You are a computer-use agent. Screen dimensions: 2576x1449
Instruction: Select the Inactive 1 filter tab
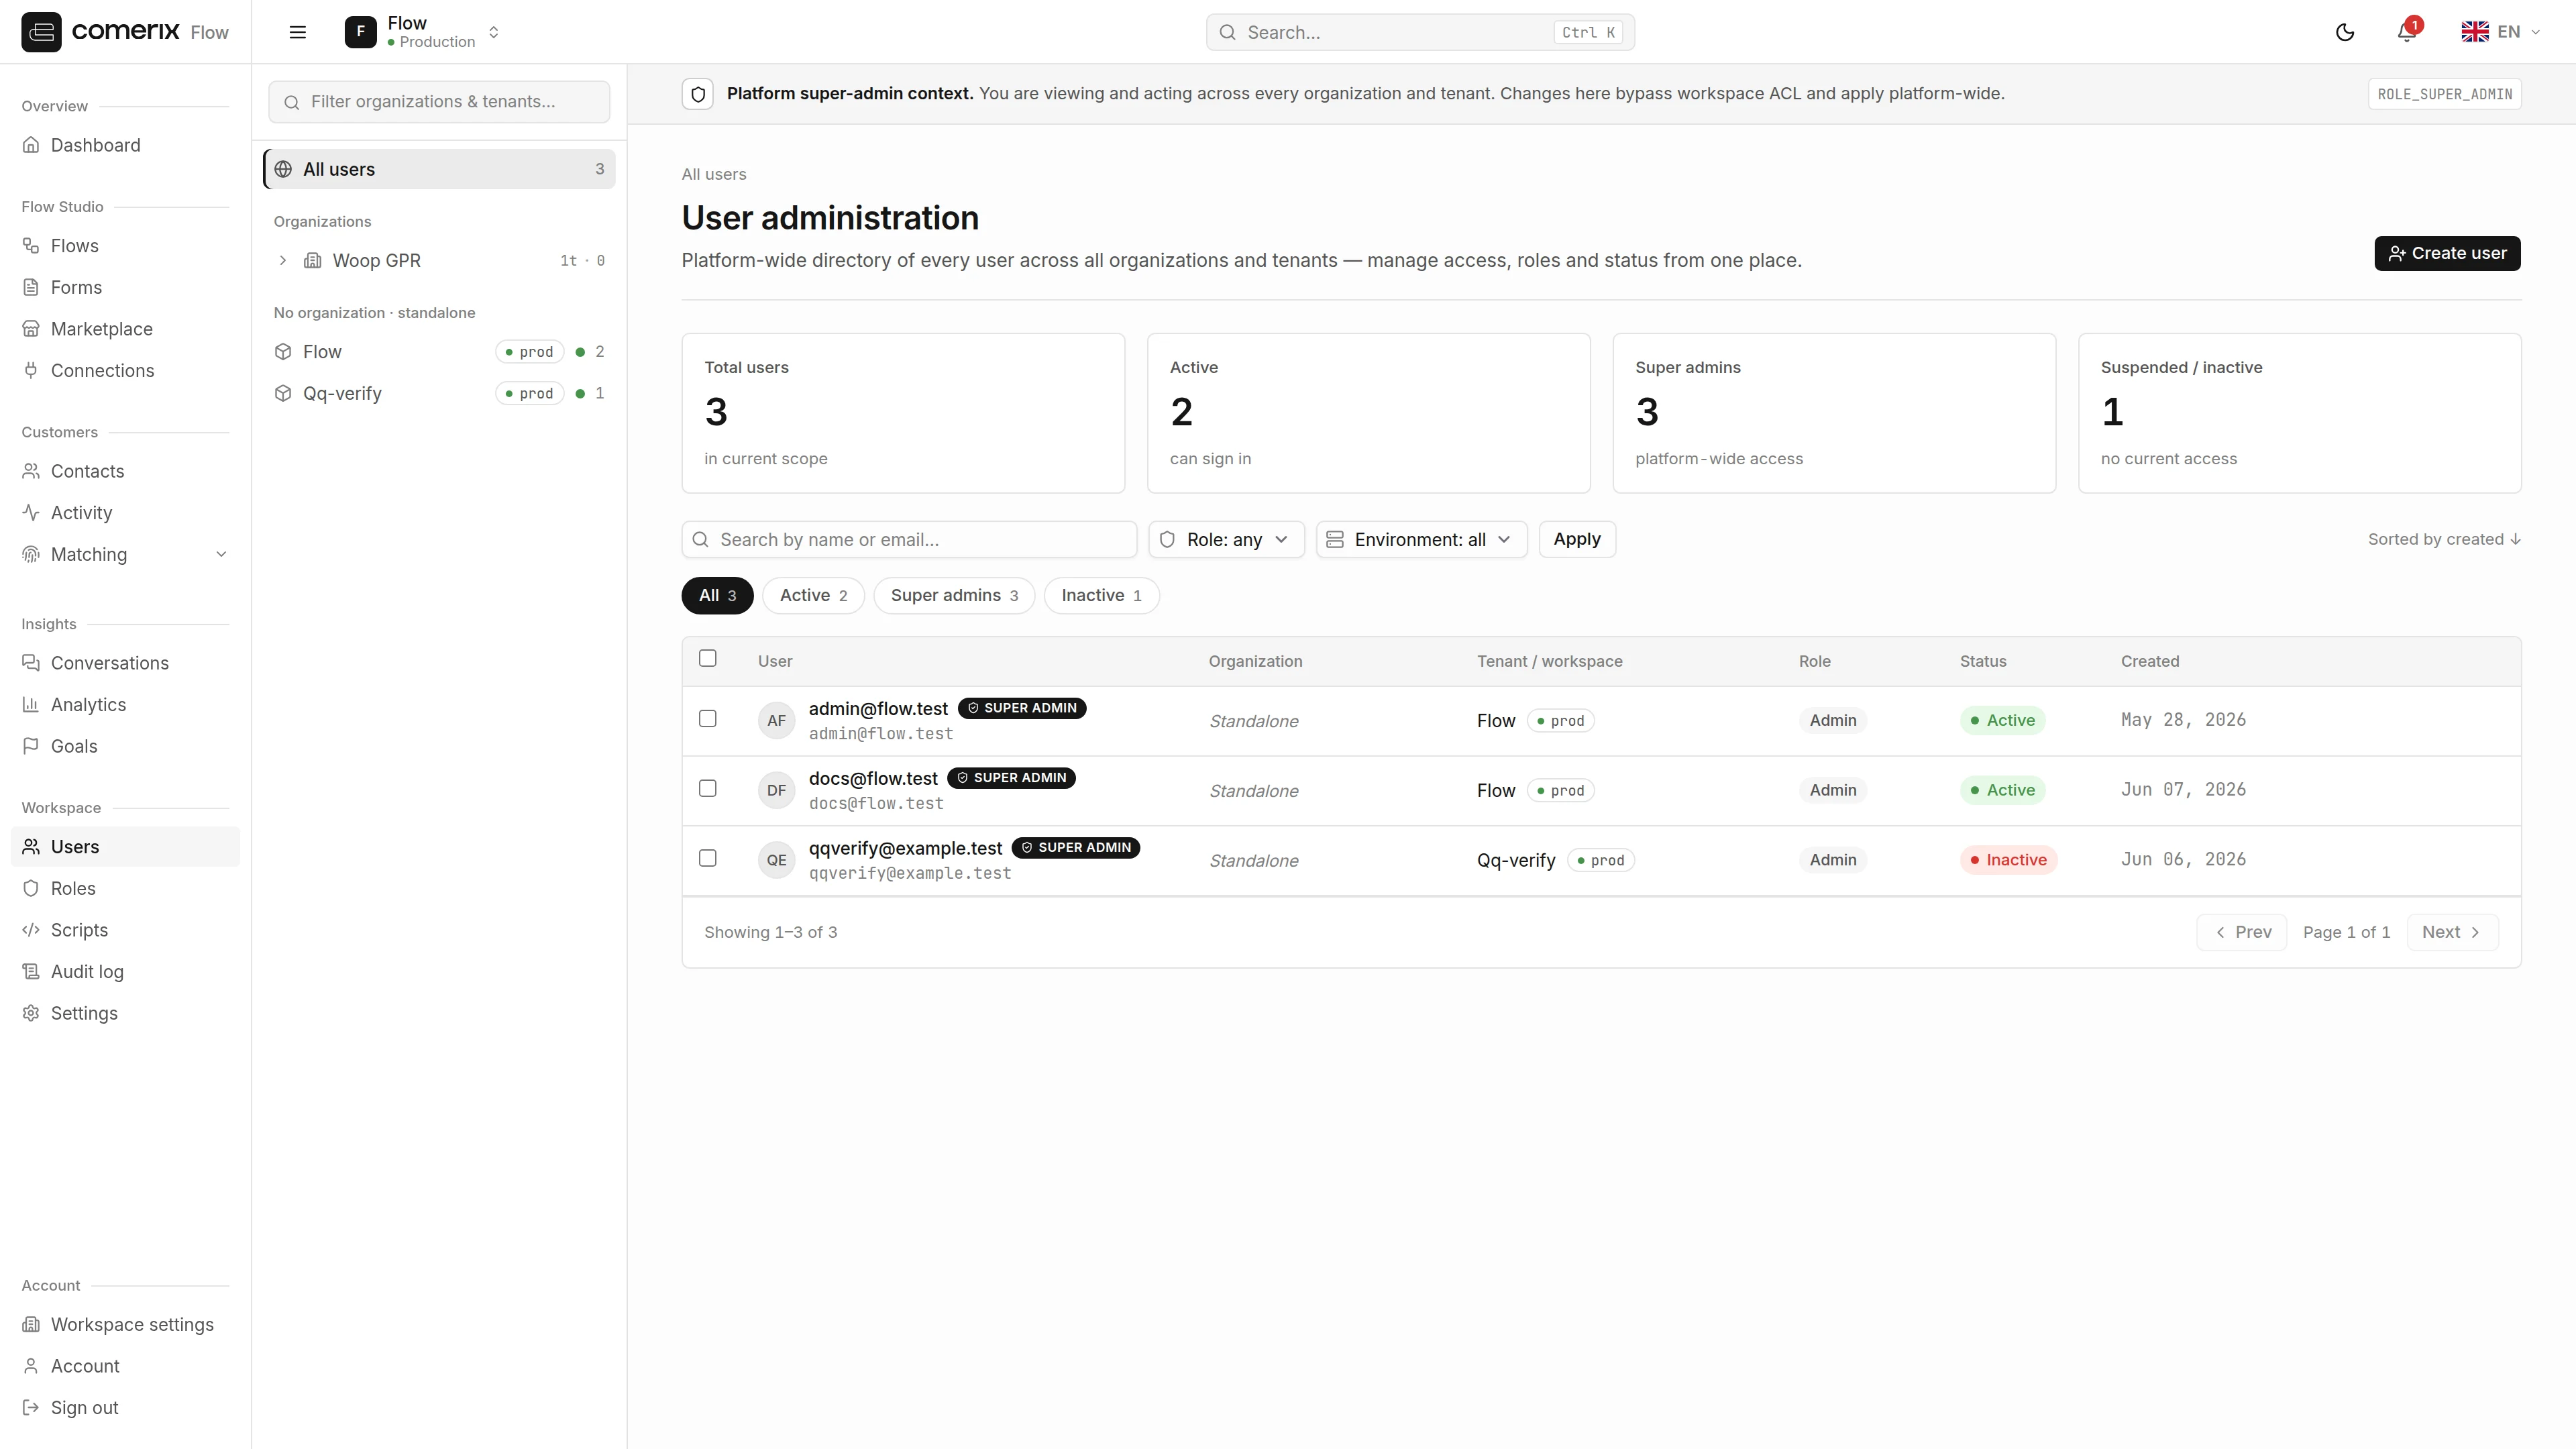click(x=1101, y=596)
